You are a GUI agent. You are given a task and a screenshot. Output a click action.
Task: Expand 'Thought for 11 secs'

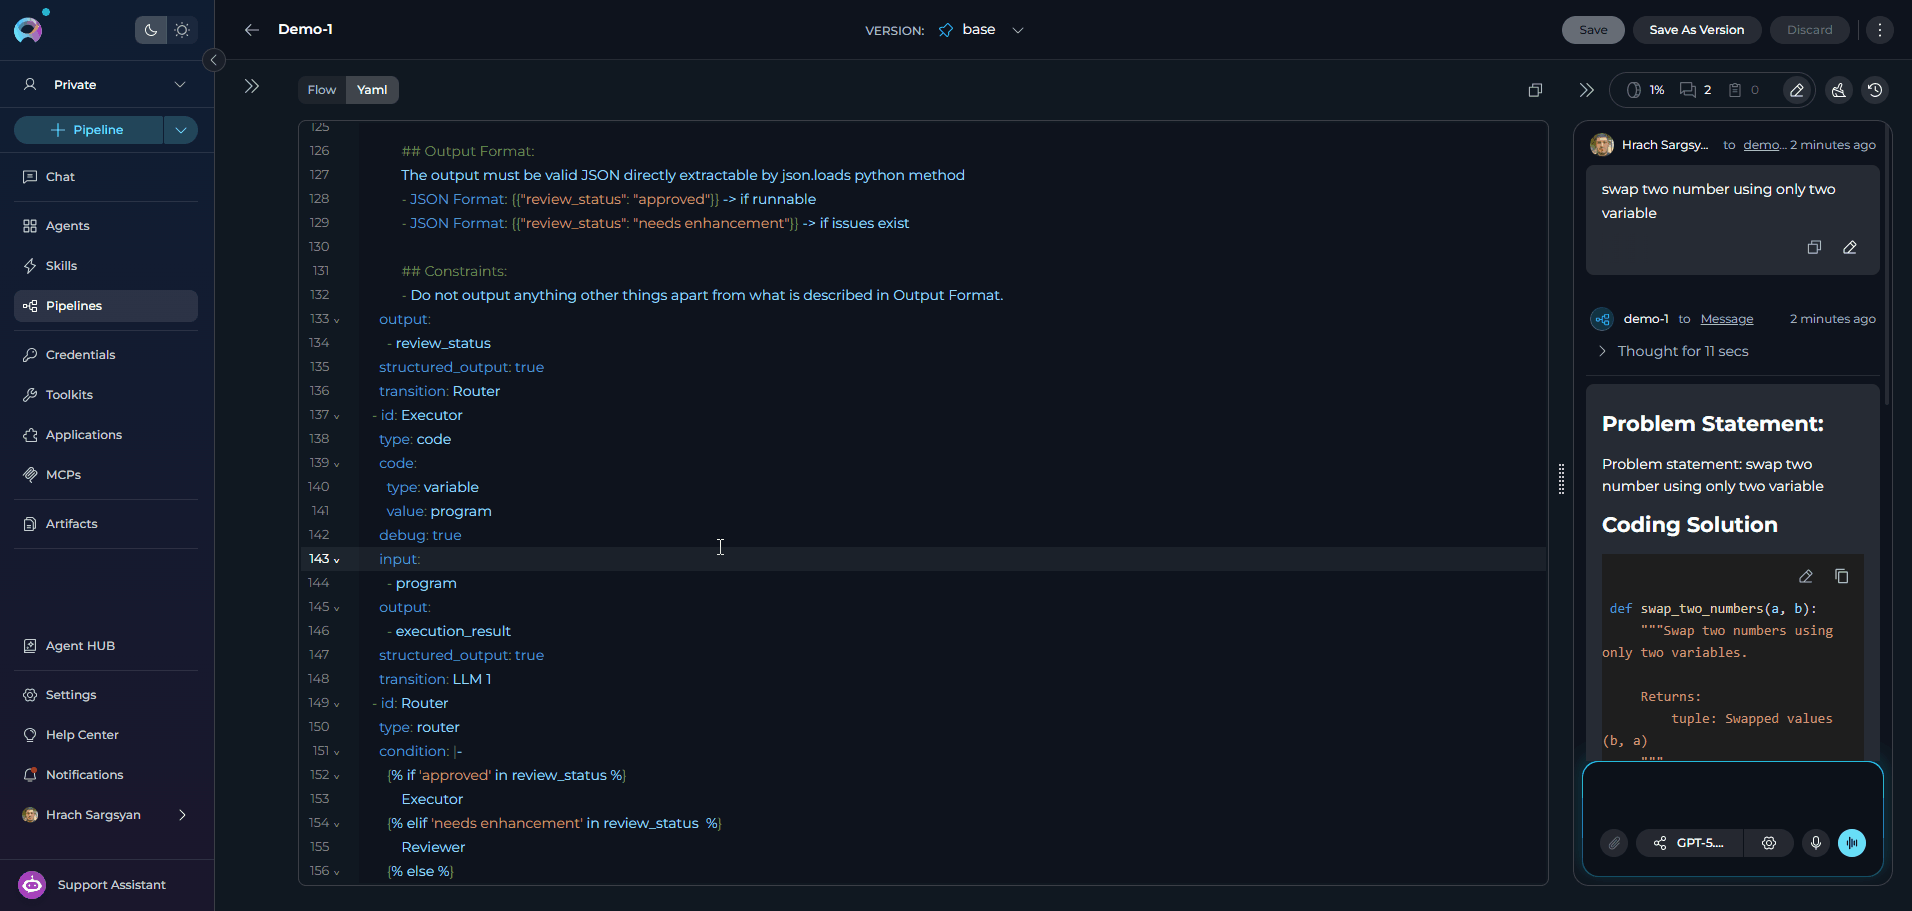click(x=1674, y=351)
